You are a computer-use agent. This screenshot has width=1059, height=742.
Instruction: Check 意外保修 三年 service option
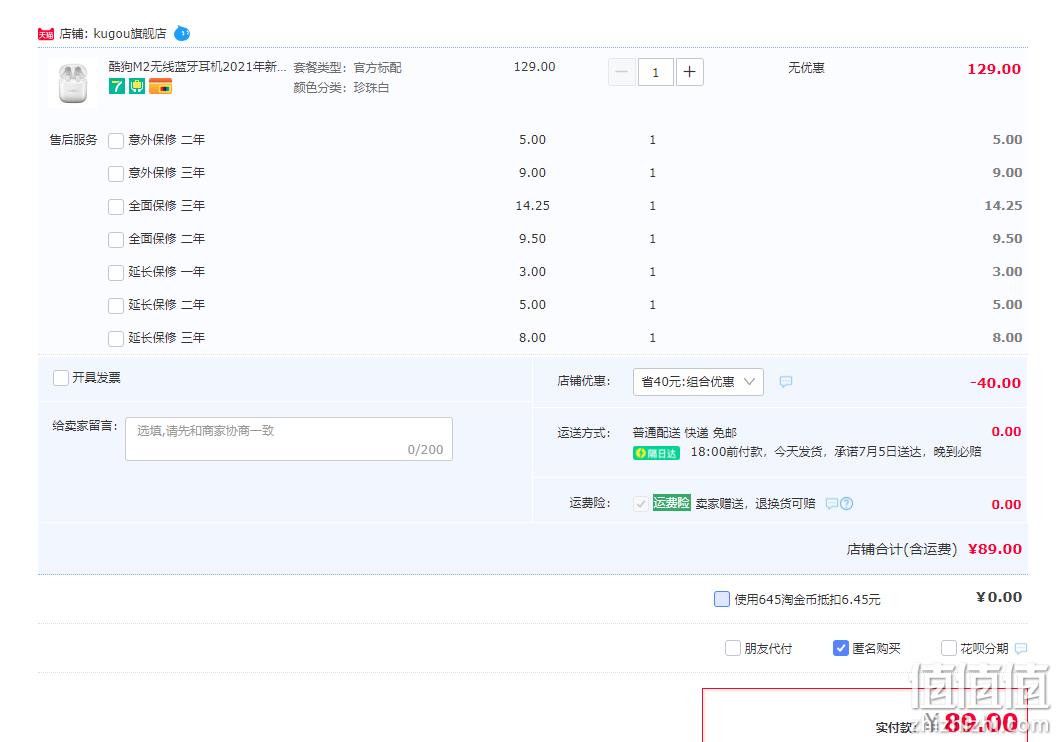click(116, 174)
